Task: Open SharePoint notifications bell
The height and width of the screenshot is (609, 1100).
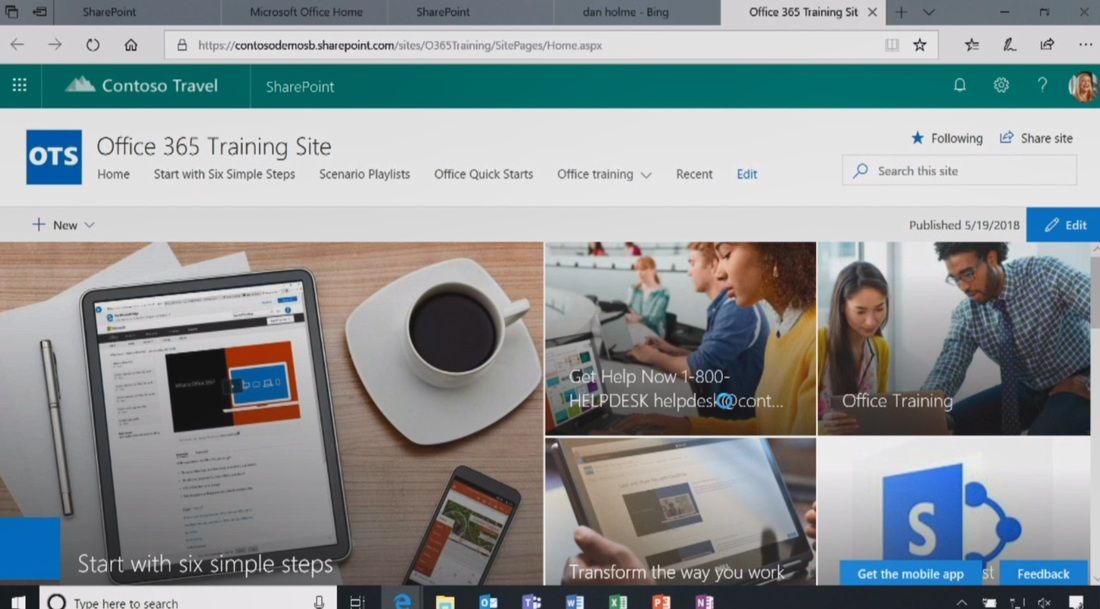Action: (959, 85)
